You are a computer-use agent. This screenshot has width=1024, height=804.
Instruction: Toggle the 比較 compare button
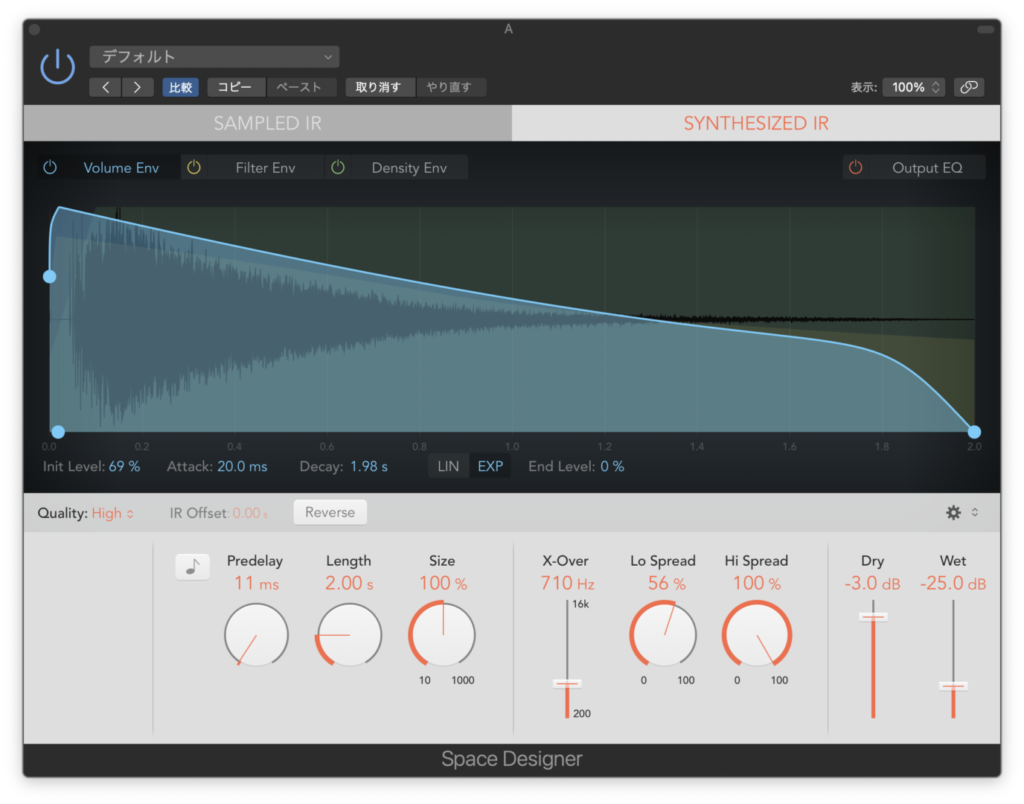(x=180, y=87)
